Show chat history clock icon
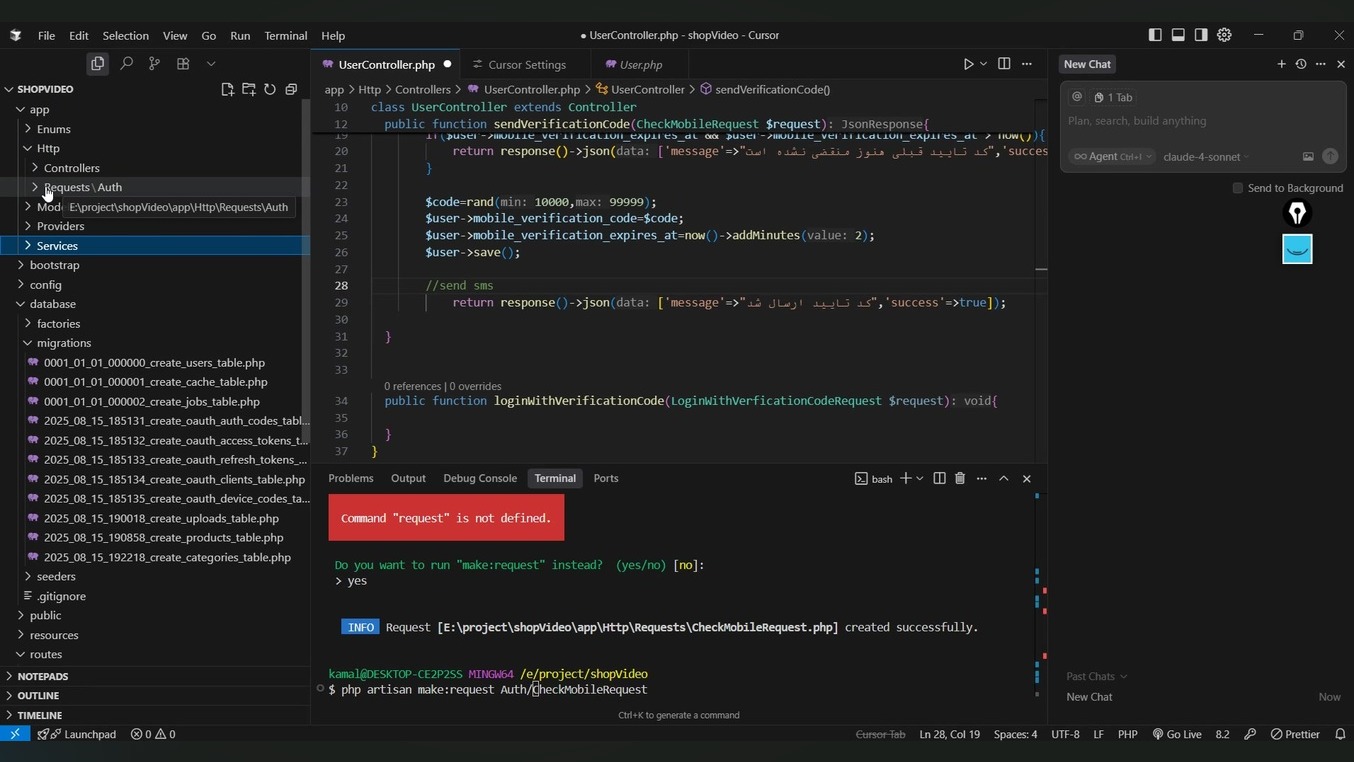This screenshot has height=762, width=1354. (x=1301, y=64)
